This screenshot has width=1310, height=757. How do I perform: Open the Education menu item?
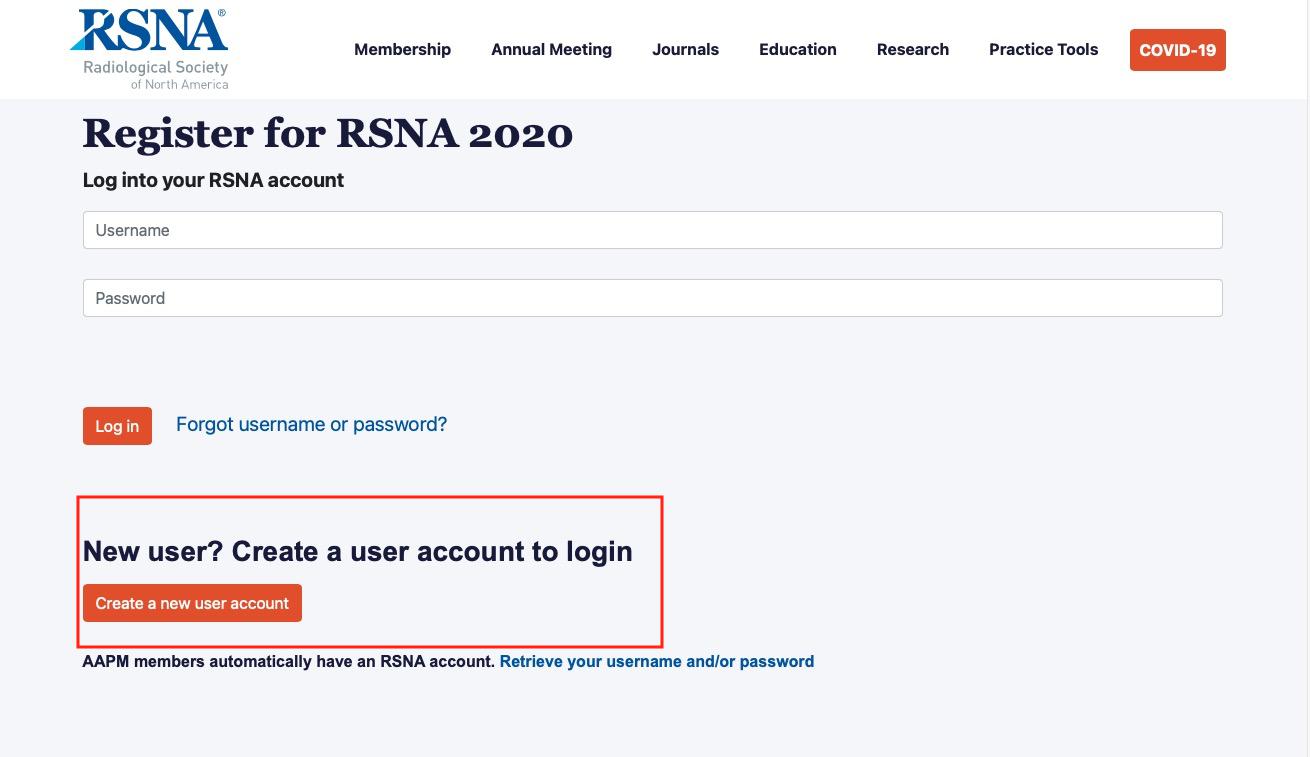(797, 49)
